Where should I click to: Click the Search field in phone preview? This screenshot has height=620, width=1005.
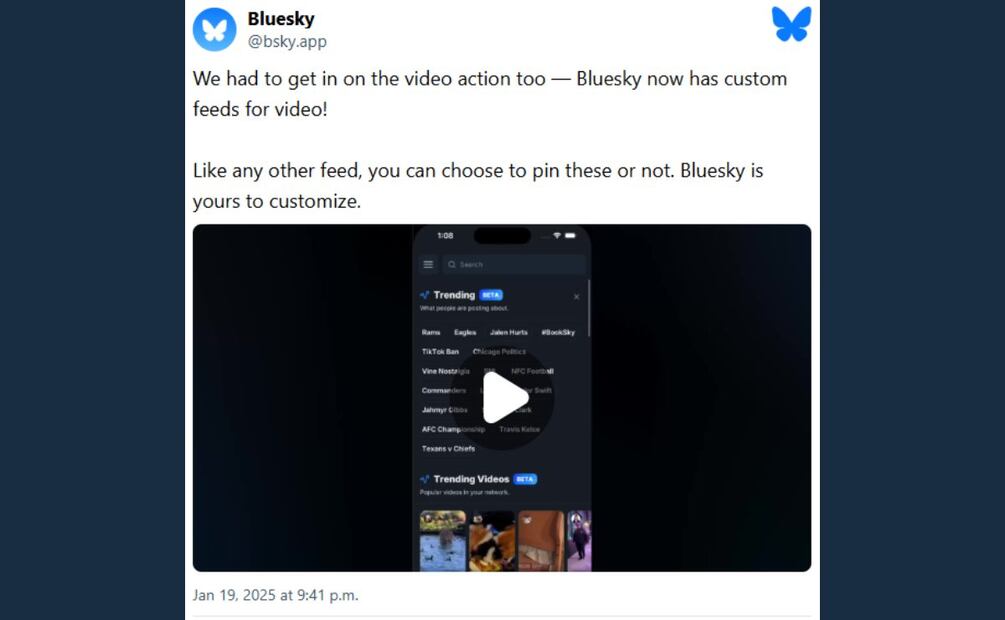click(514, 264)
